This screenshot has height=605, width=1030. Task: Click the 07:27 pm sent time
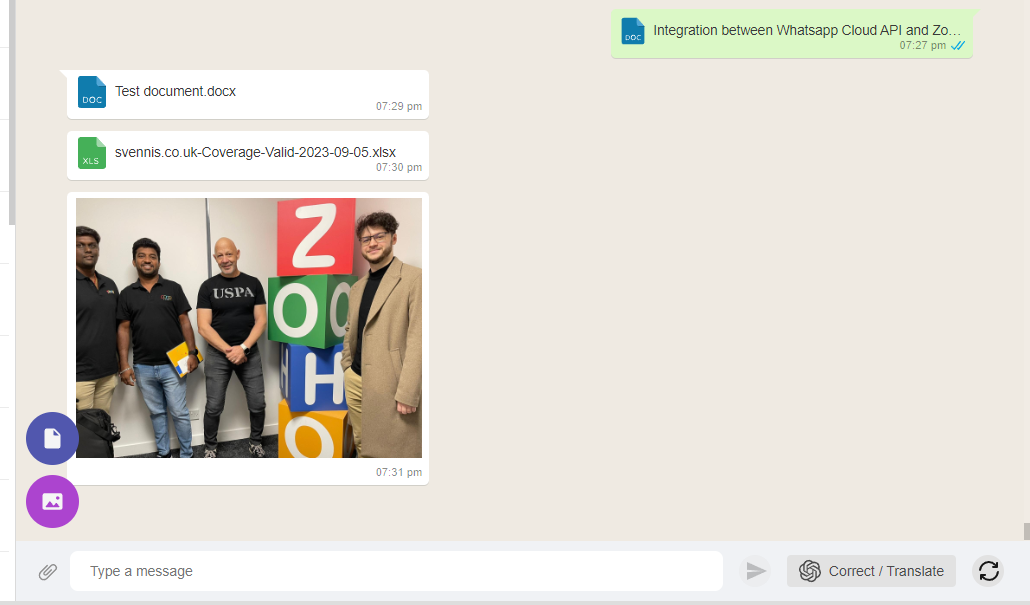(x=922, y=45)
